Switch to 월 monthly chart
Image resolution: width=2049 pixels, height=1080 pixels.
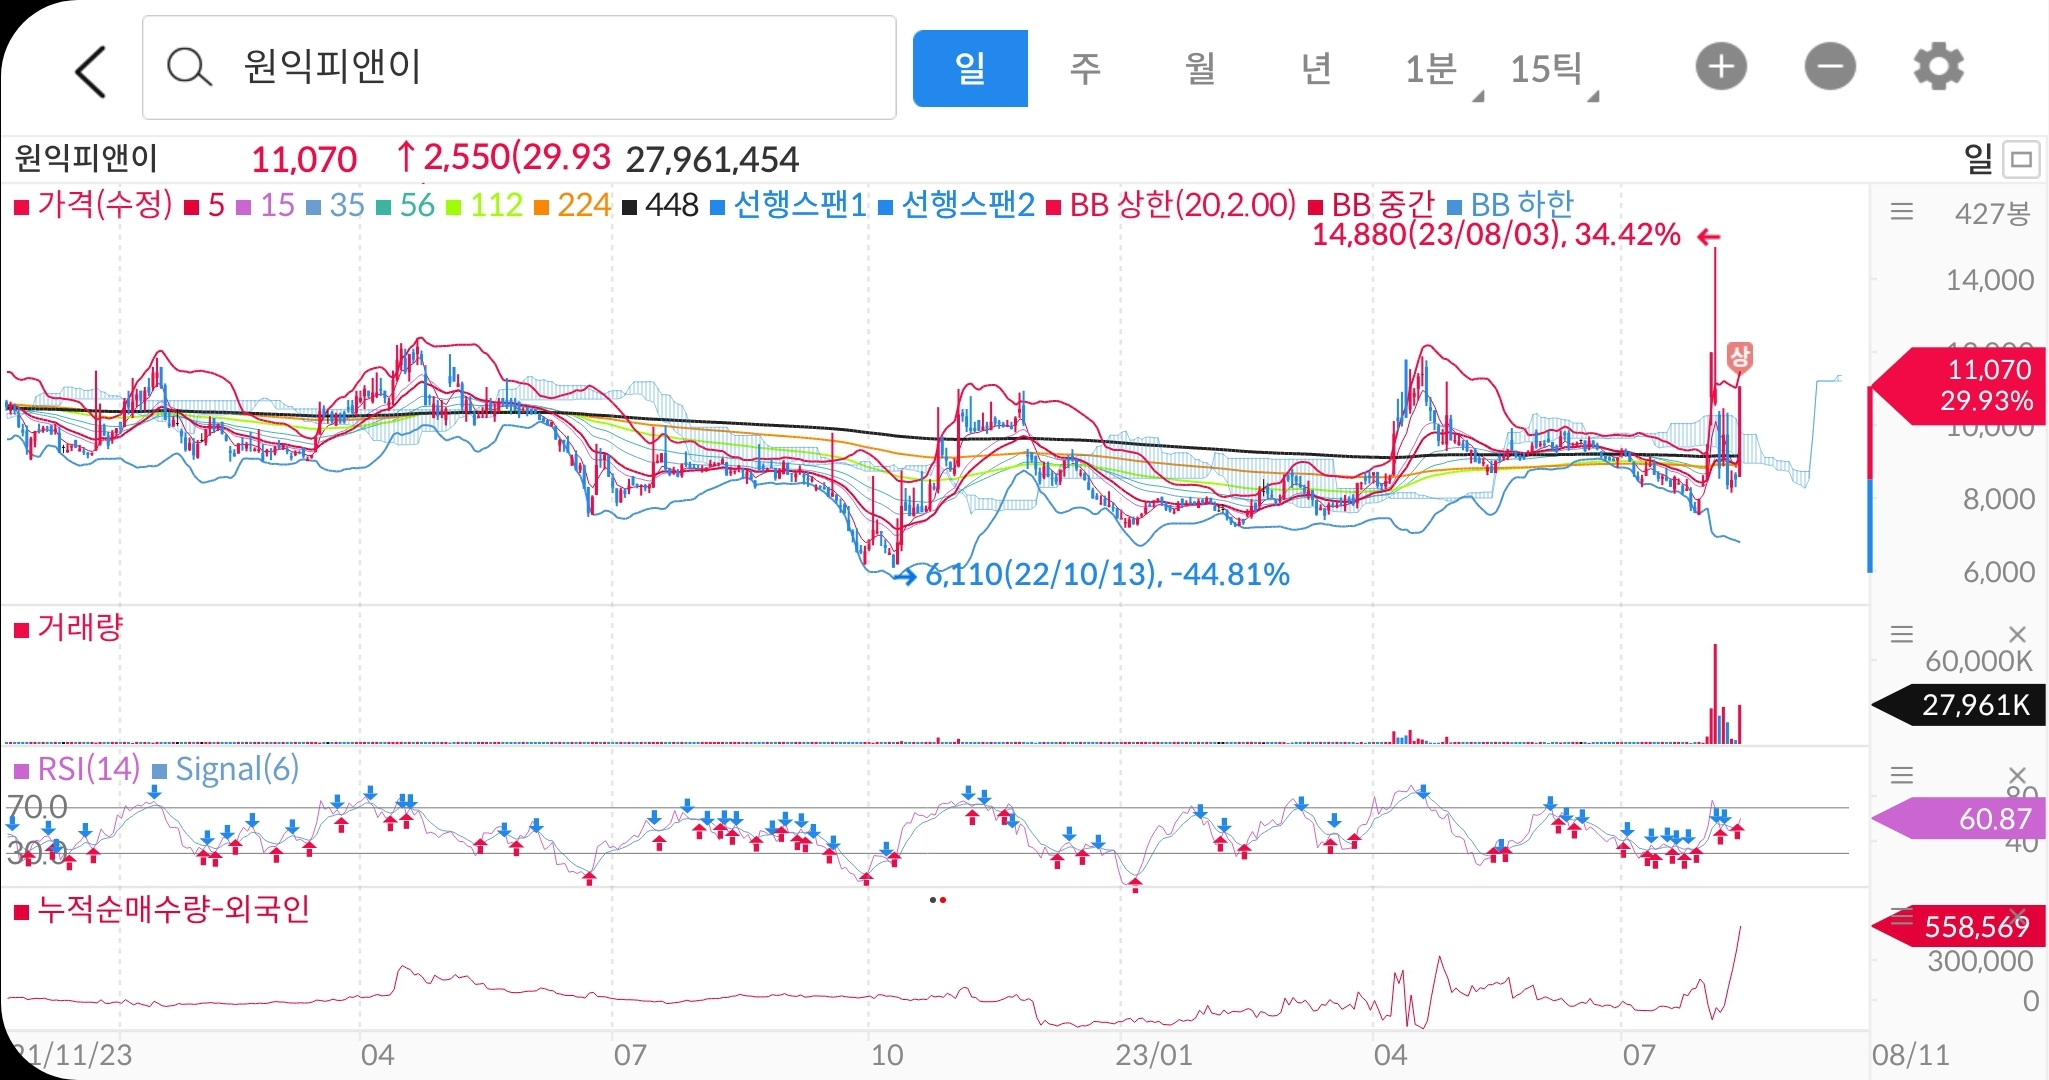click(1200, 68)
